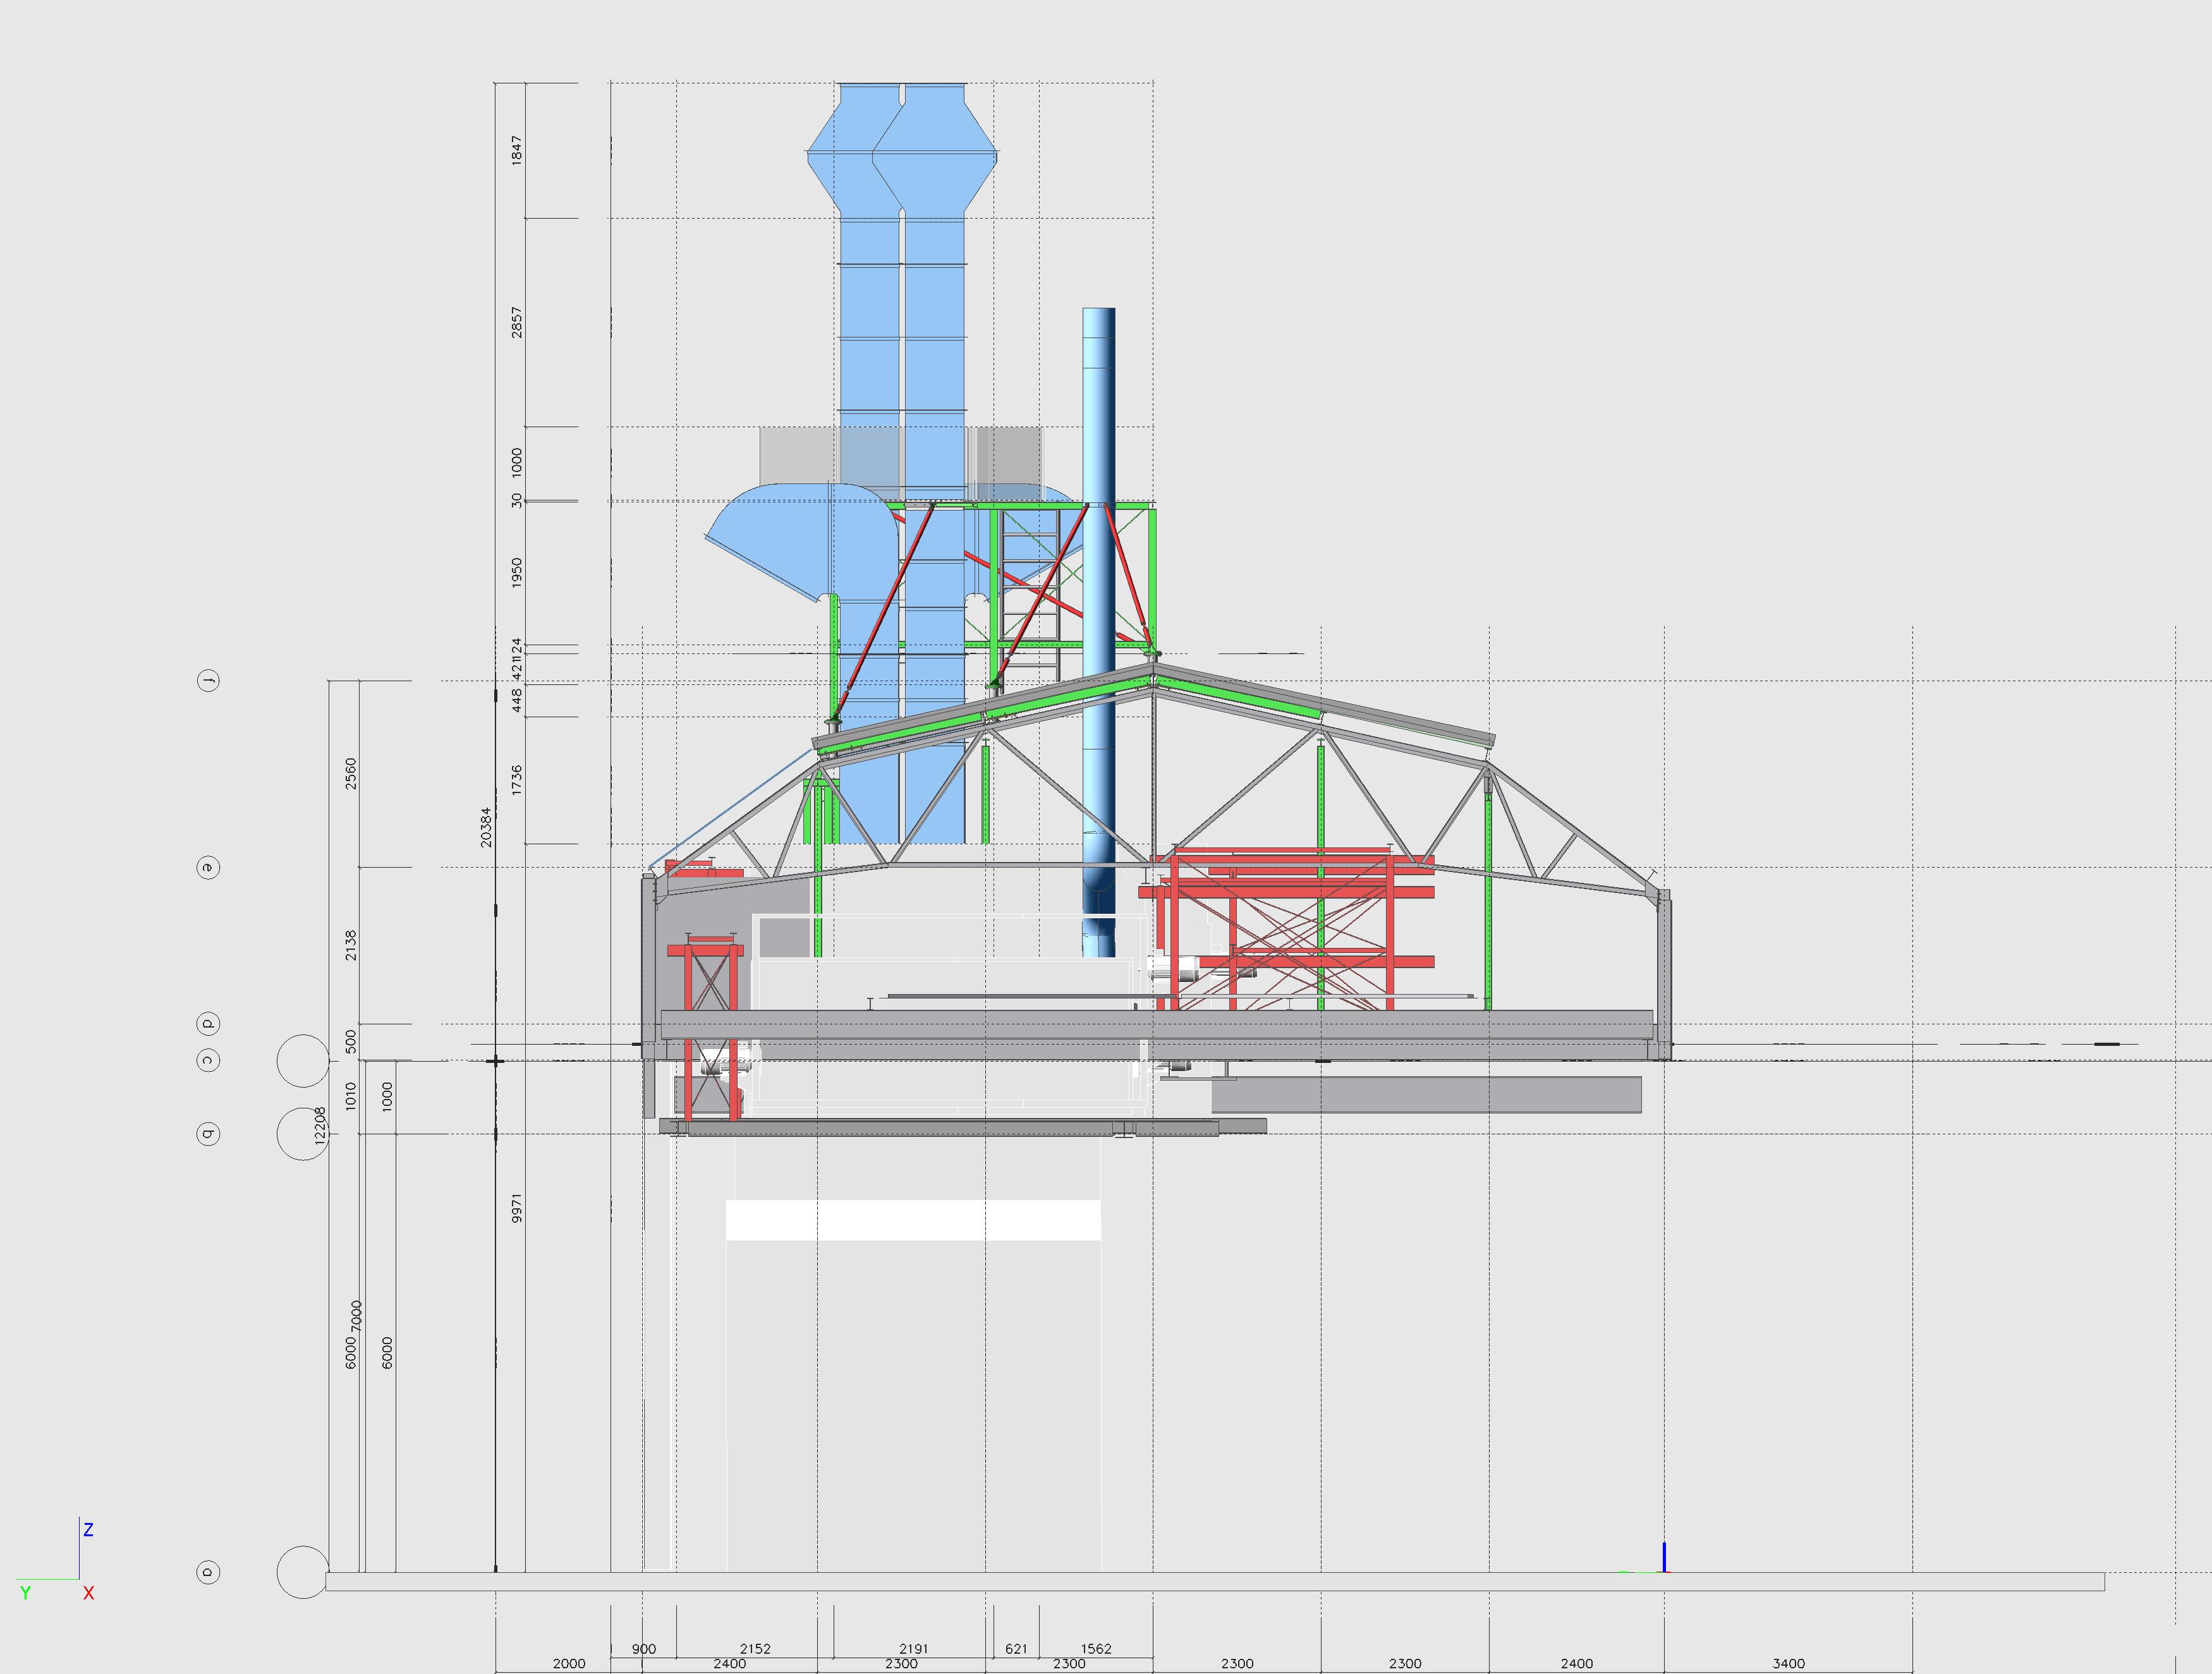
Task: Select the 1736 vertical dimension
Action: point(516,780)
